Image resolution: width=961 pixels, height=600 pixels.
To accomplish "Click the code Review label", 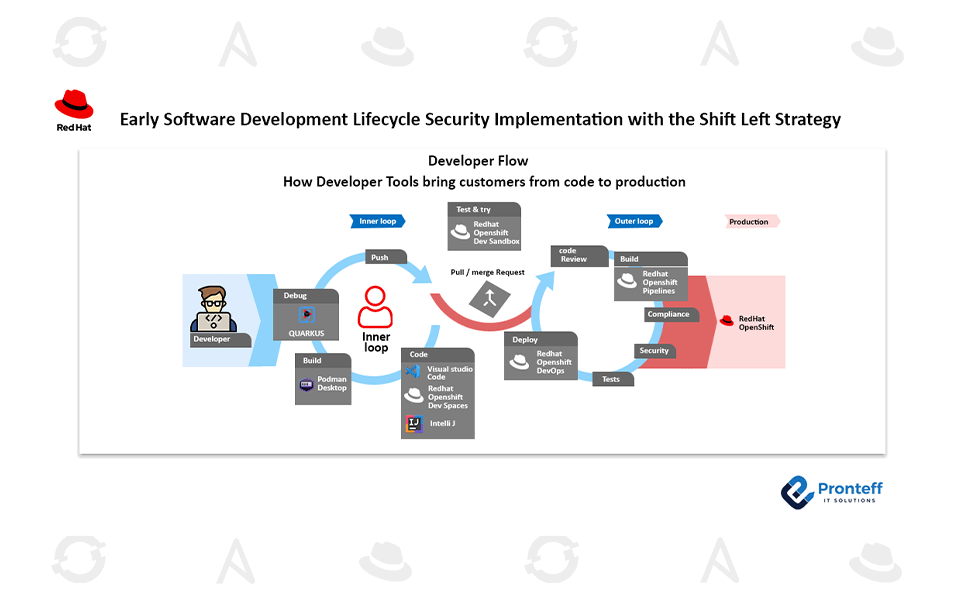I will tap(580, 255).
